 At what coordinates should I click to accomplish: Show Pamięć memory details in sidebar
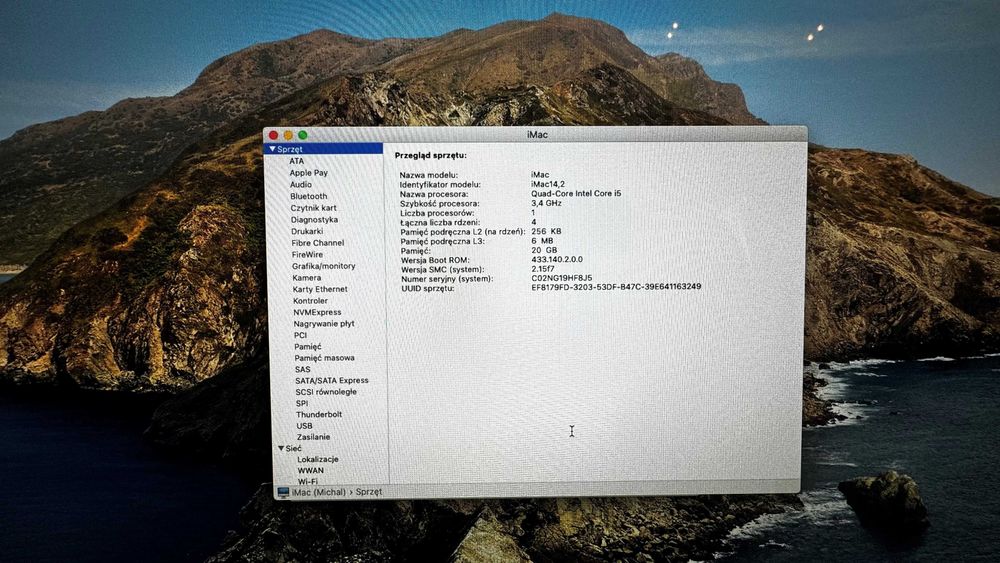click(308, 347)
